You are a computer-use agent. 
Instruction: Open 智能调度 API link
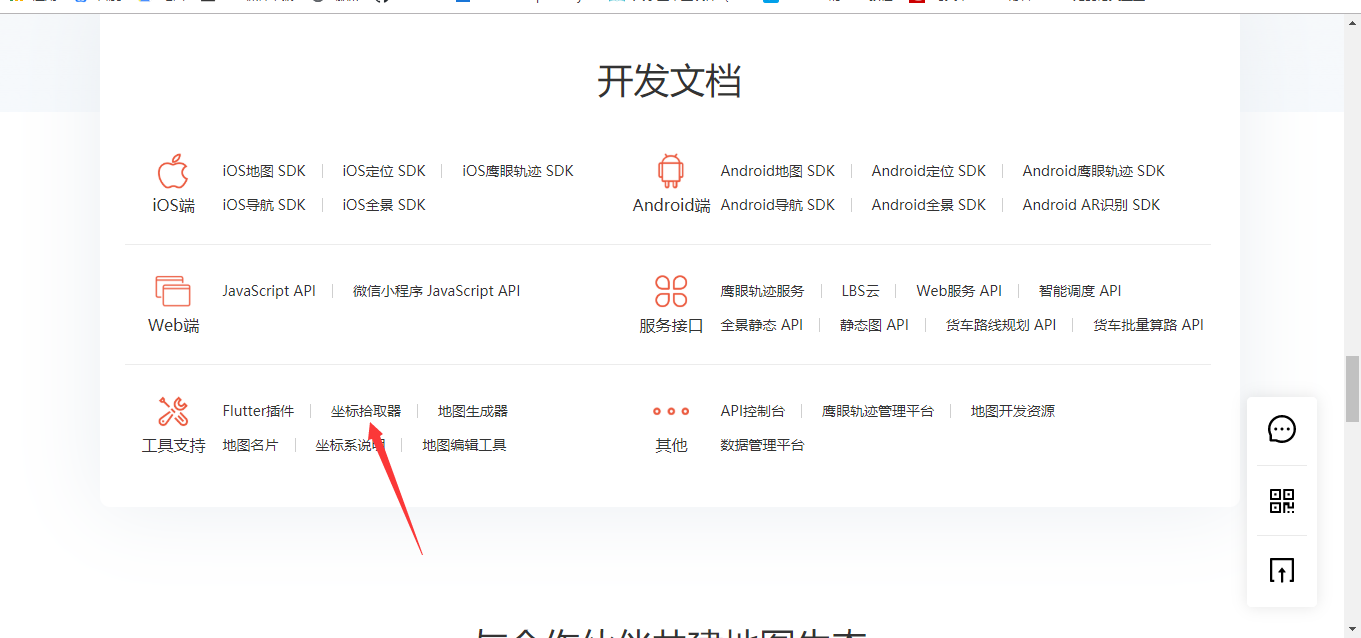[x=1080, y=291]
